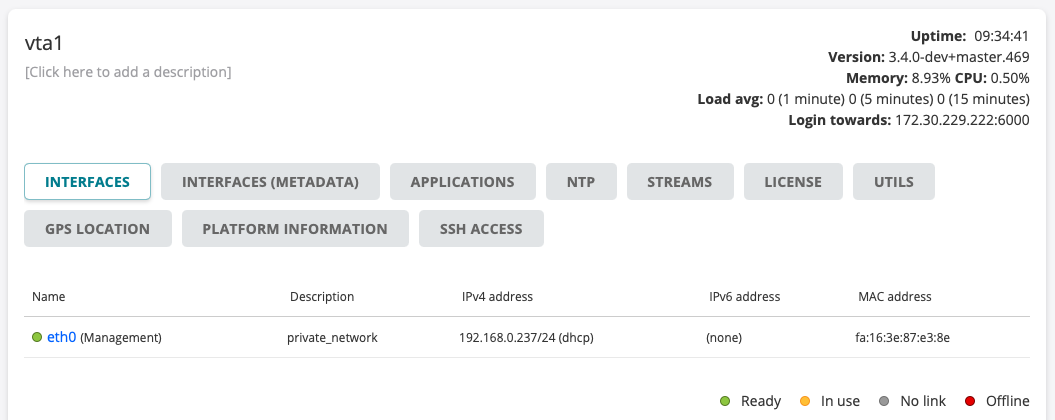Click the IPv4 address column header
This screenshot has height=420, width=1055.
(497, 297)
